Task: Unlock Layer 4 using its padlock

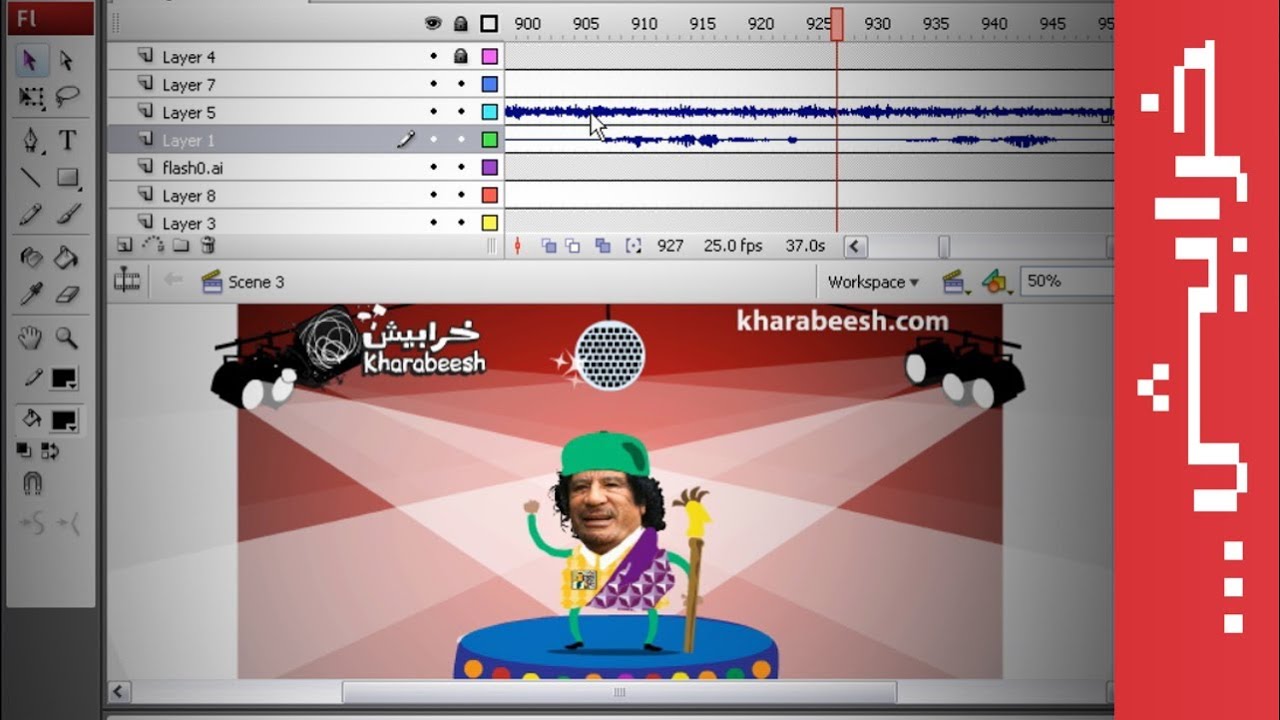Action: [461, 57]
